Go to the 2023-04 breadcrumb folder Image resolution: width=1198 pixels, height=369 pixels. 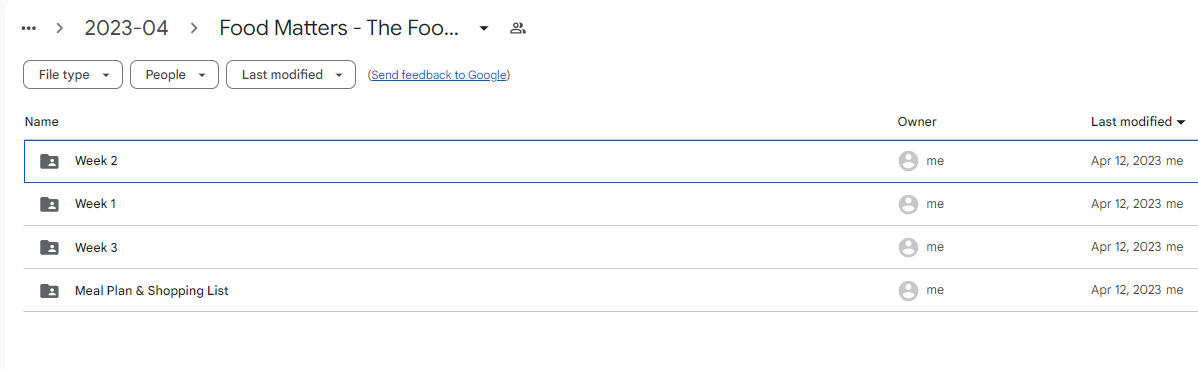126,28
